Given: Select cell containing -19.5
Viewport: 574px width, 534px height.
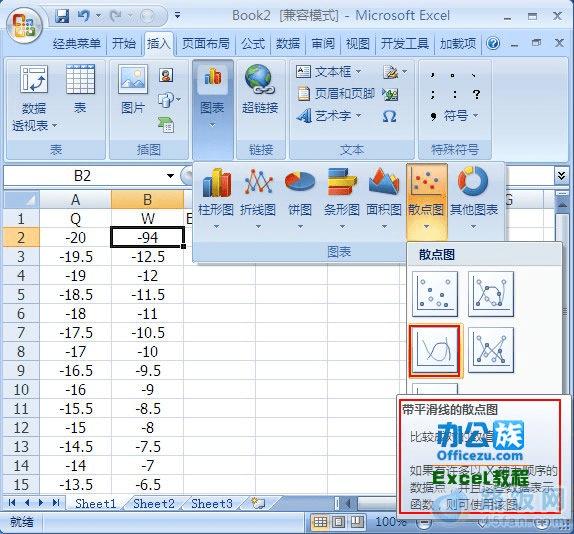Looking at the screenshot, I should click(75, 257).
